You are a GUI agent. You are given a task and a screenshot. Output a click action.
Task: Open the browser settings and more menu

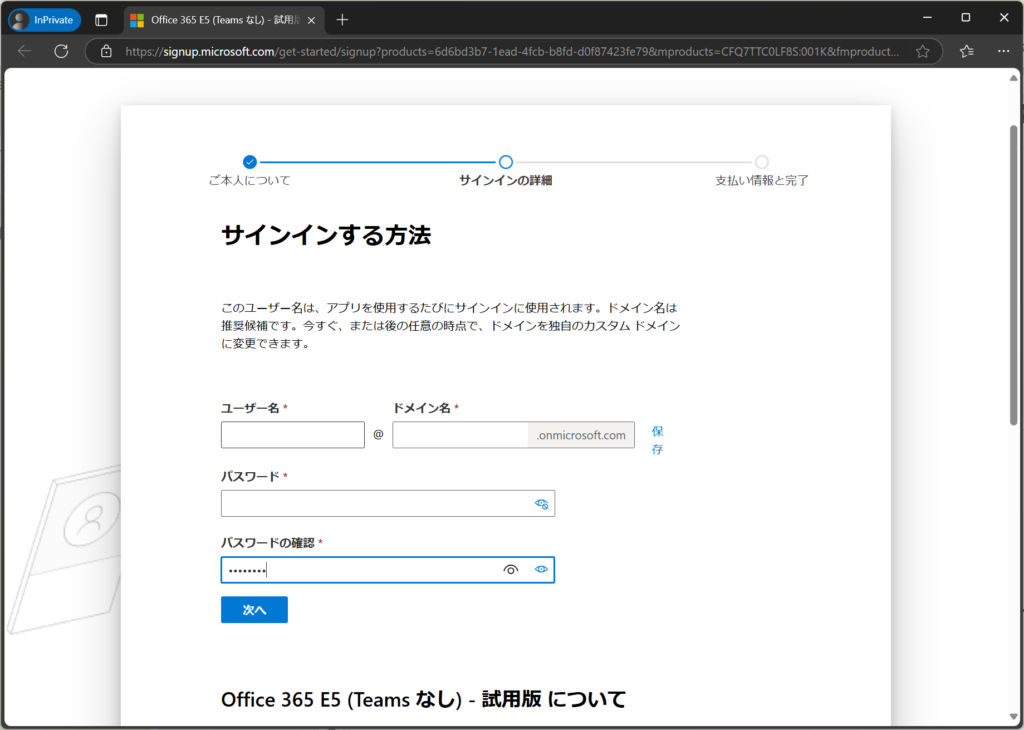click(1001, 51)
